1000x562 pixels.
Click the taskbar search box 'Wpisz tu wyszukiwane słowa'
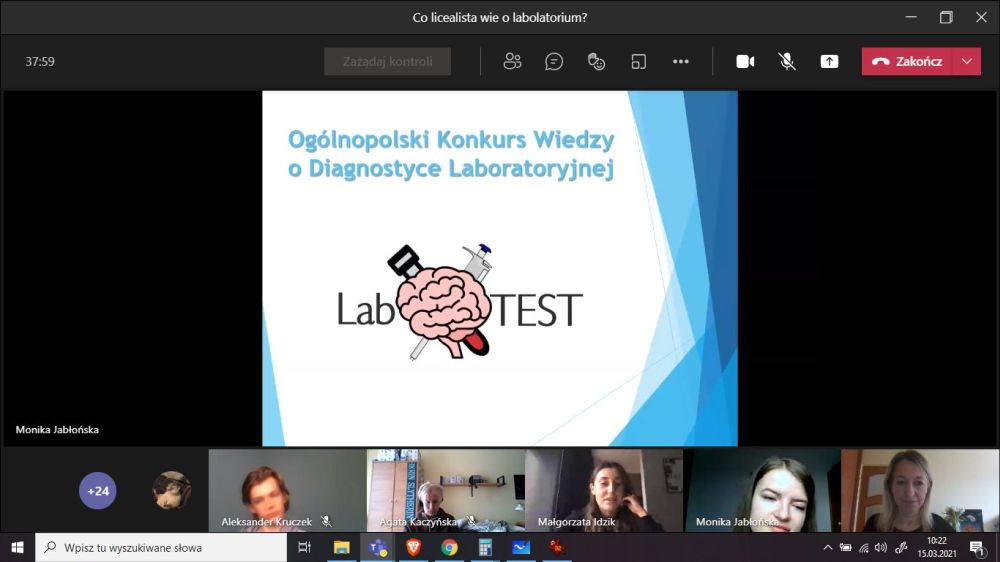tap(161, 547)
